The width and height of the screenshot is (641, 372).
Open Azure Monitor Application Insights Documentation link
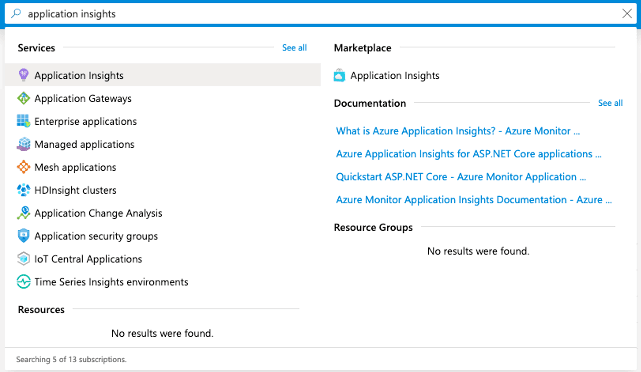(x=474, y=199)
